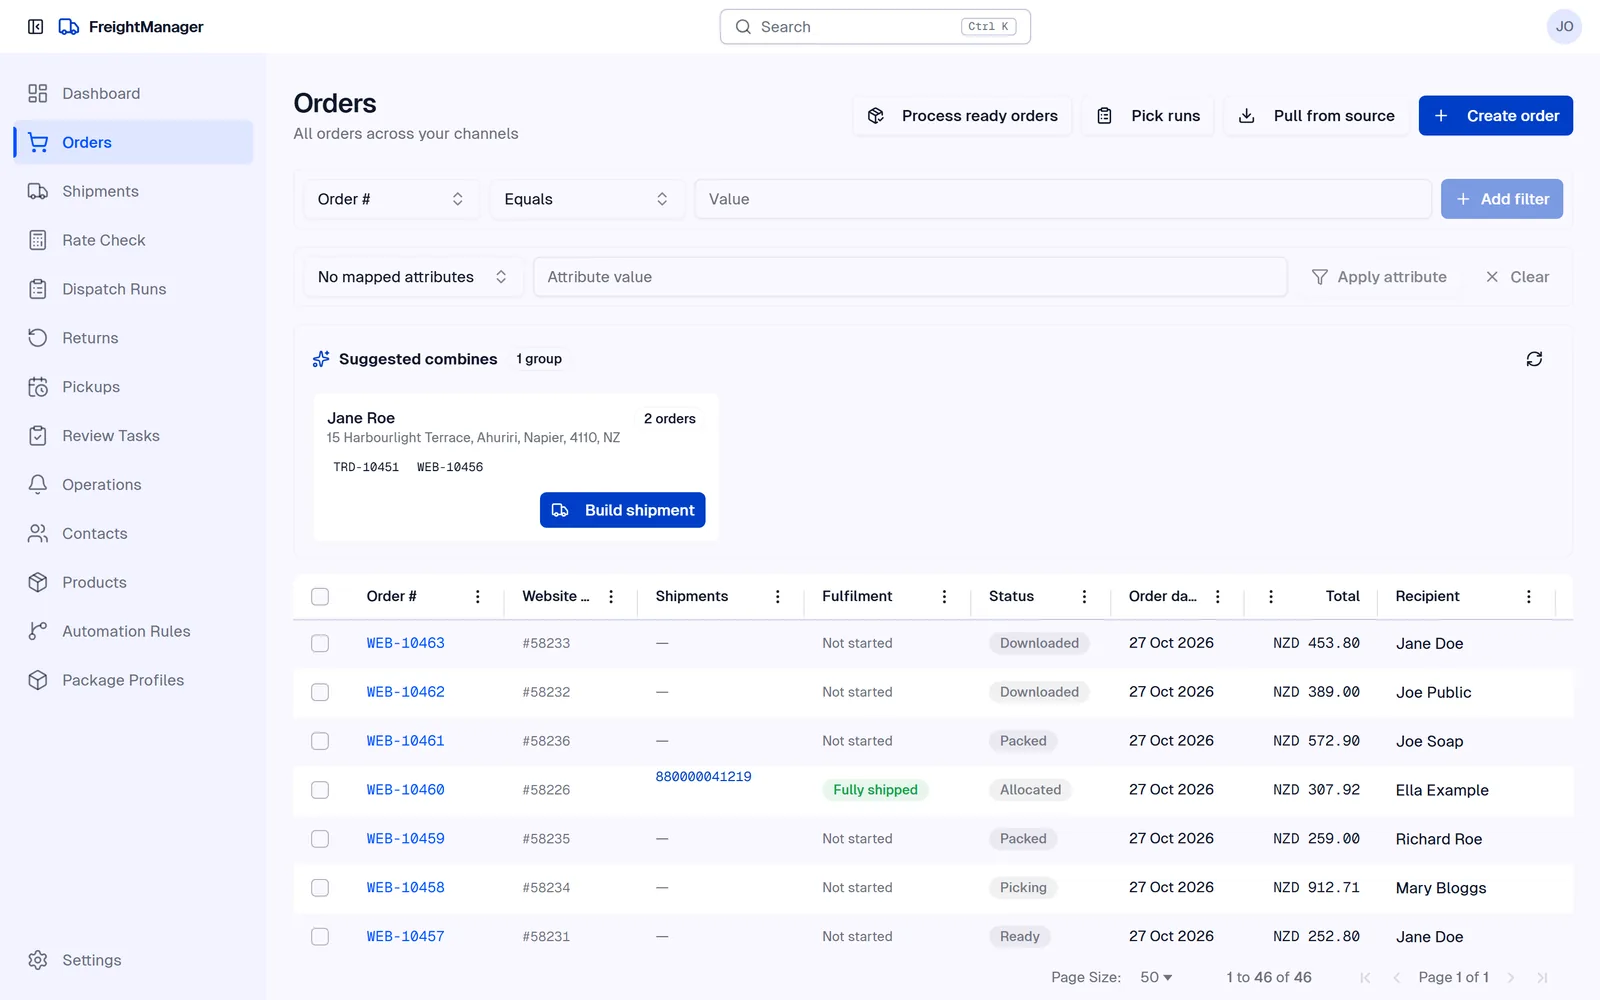Open the JO user avatar

1564,27
